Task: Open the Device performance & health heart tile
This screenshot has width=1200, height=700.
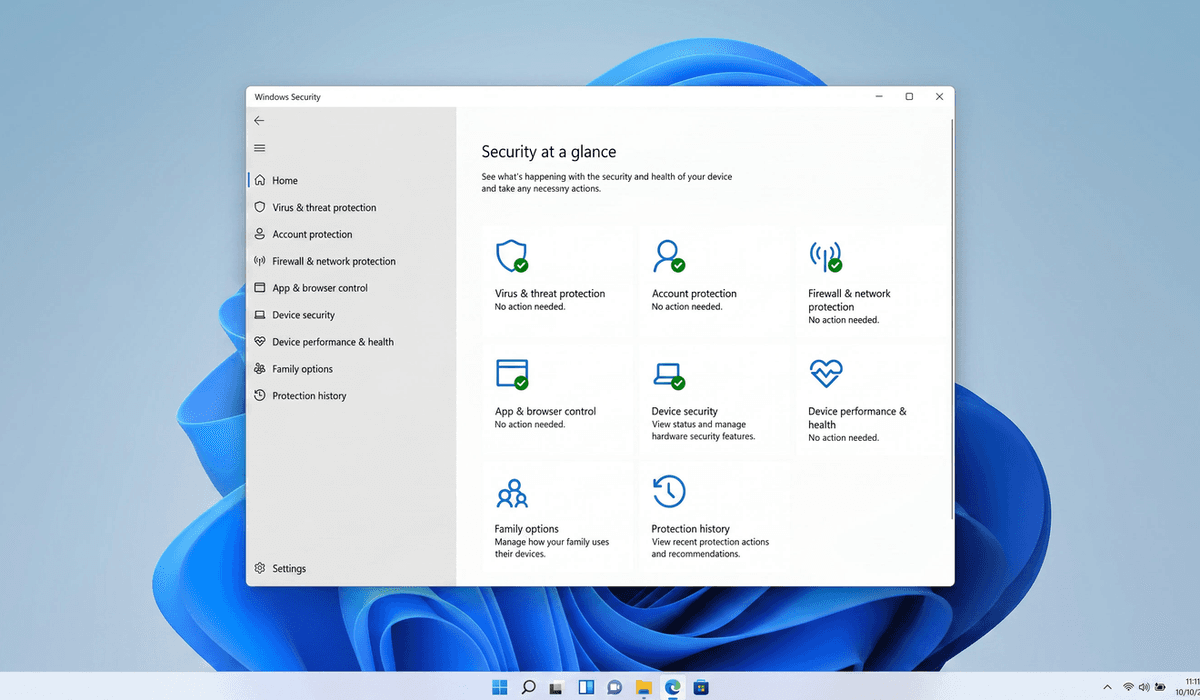Action: click(871, 399)
